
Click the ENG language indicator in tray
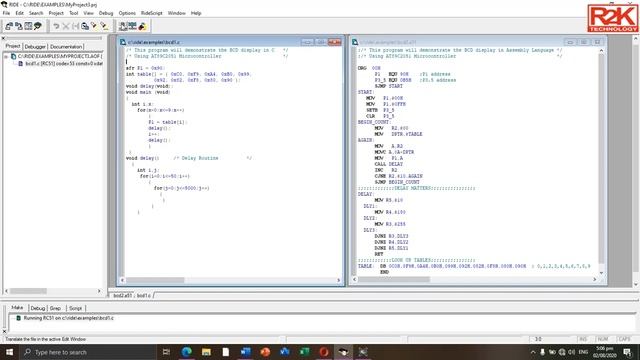pos(583,352)
